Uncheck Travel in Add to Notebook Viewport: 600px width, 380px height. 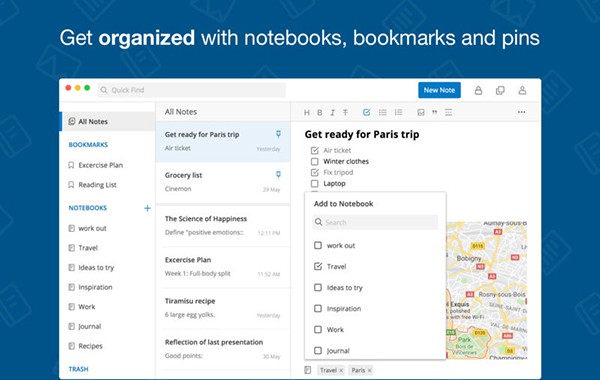pyautogui.click(x=318, y=266)
